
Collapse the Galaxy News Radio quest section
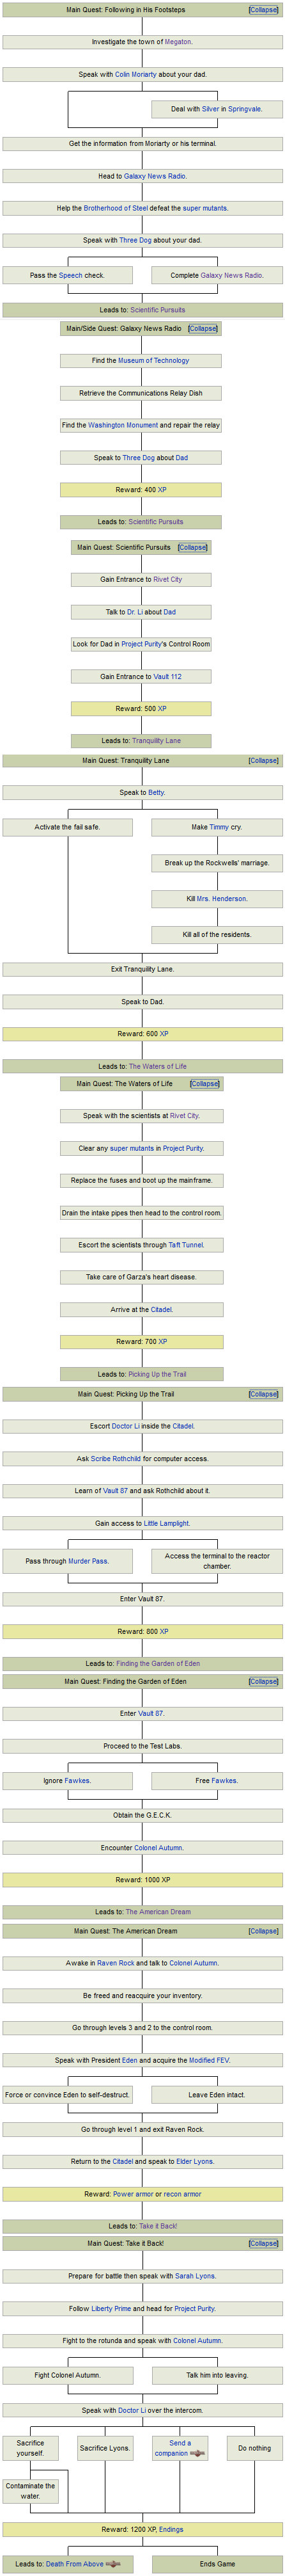[203, 328]
